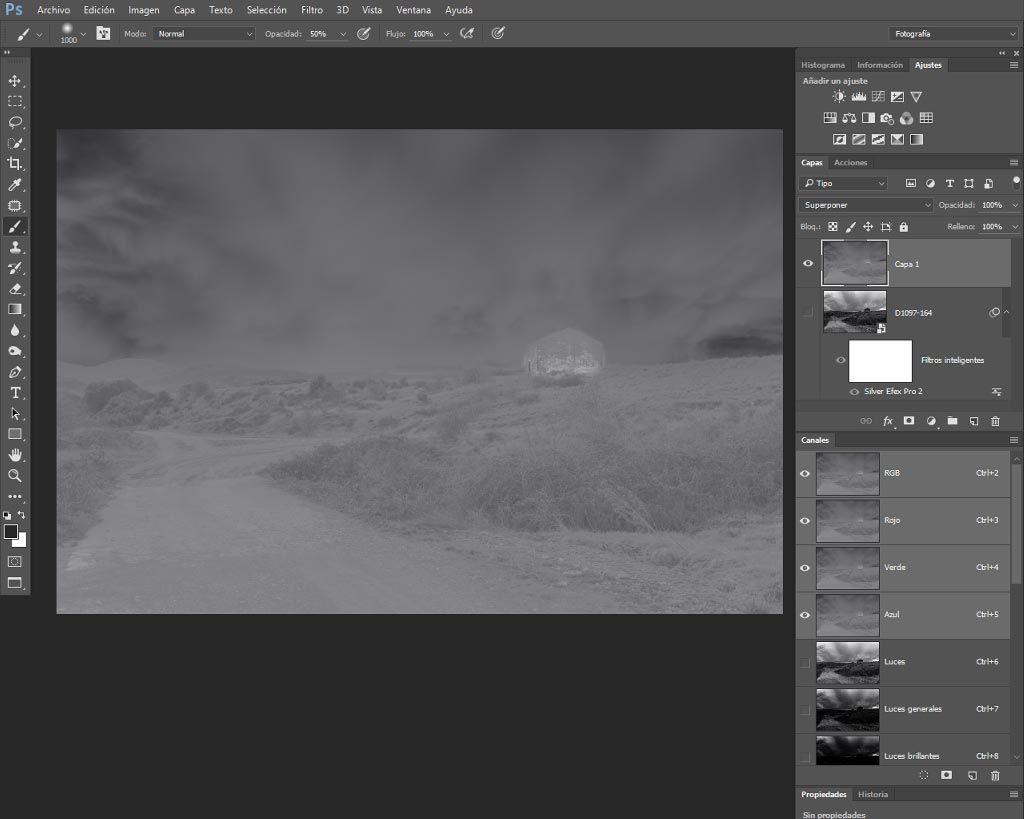
Task: Click the background color swatch
Action: (22, 541)
